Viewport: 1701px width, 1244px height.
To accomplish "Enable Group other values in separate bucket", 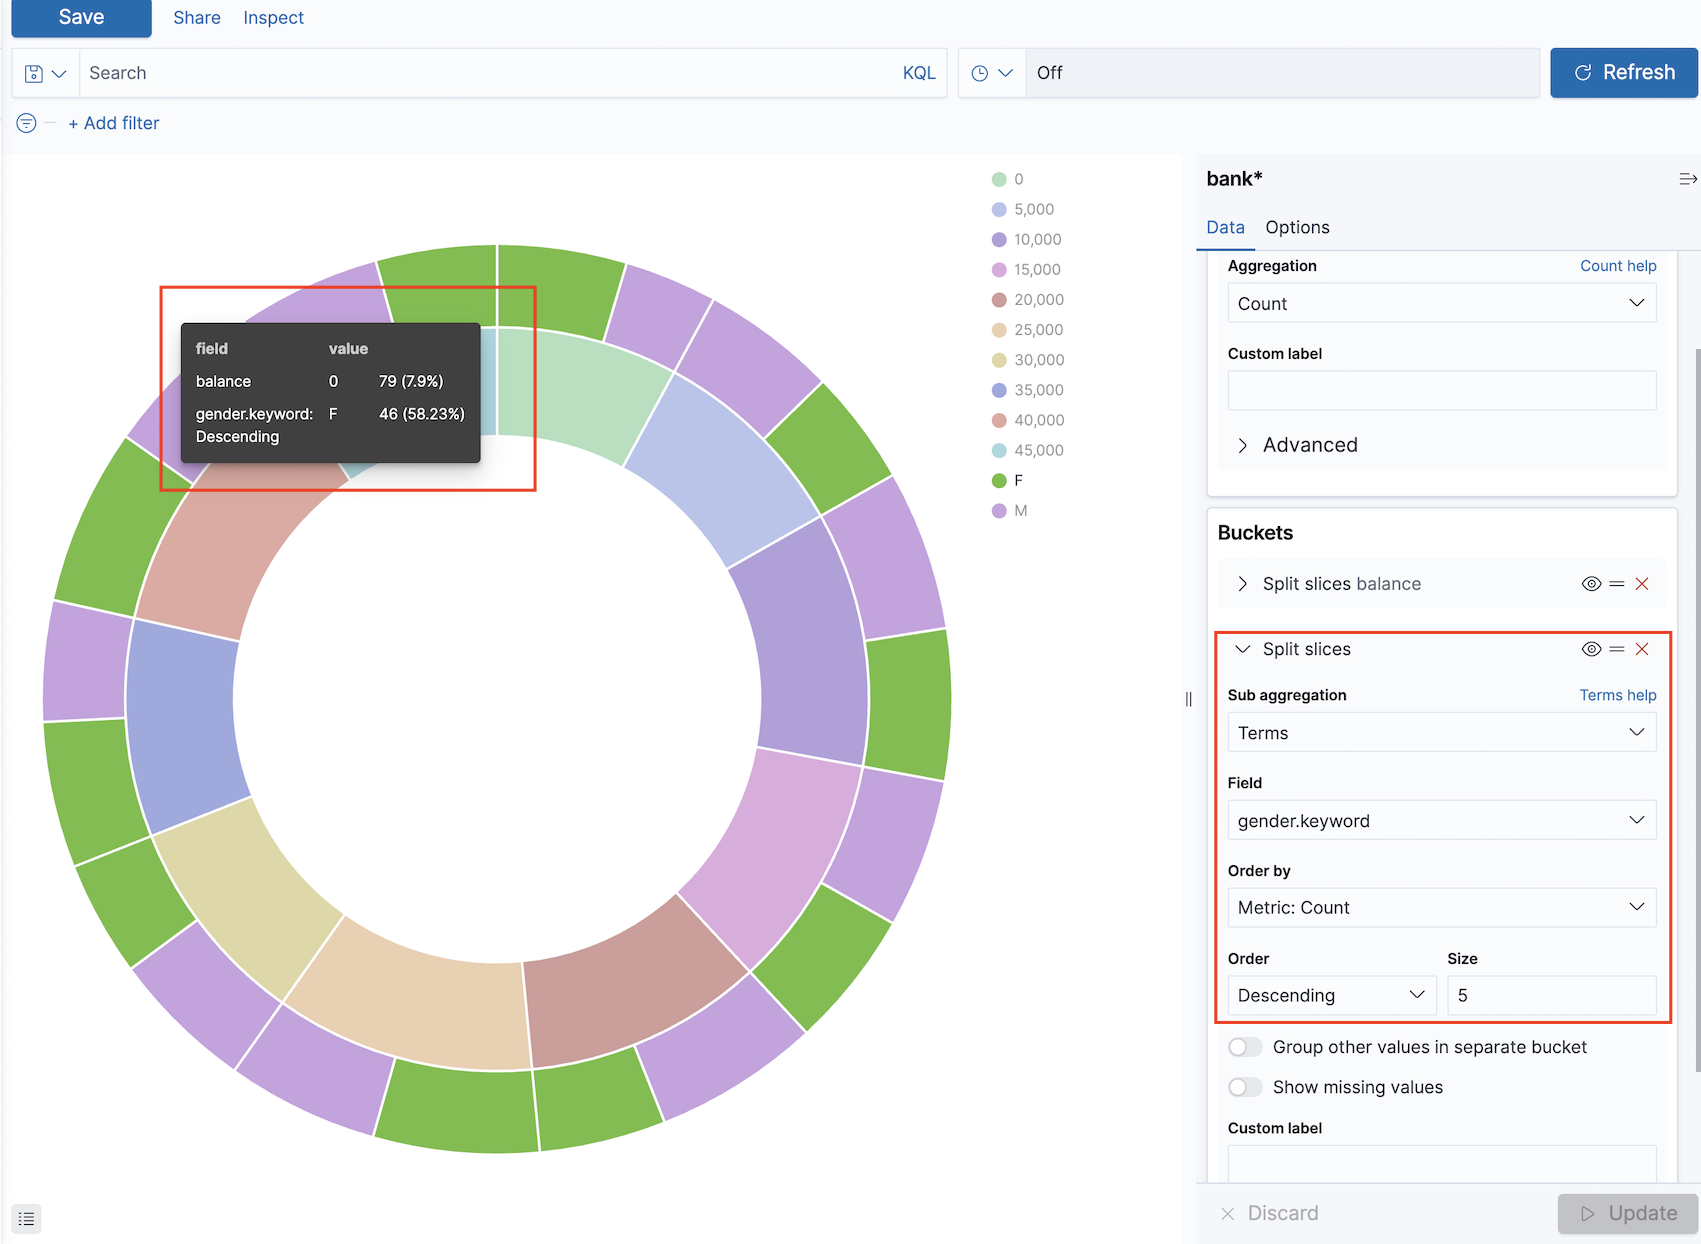I will point(1245,1047).
